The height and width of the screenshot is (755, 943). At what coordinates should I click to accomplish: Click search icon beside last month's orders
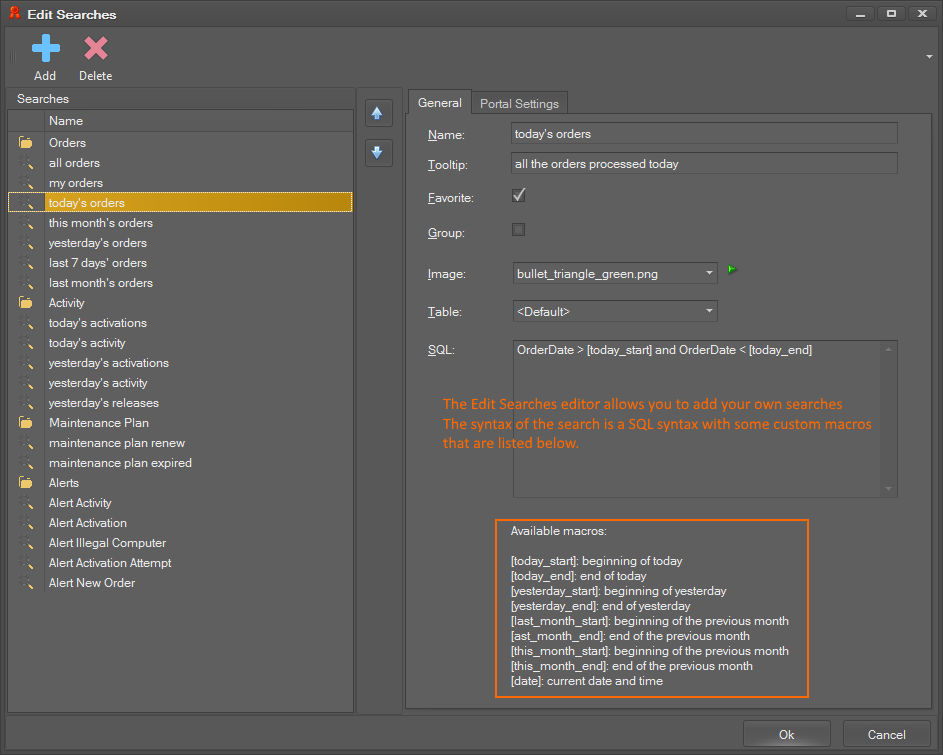pyautogui.click(x=26, y=283)
